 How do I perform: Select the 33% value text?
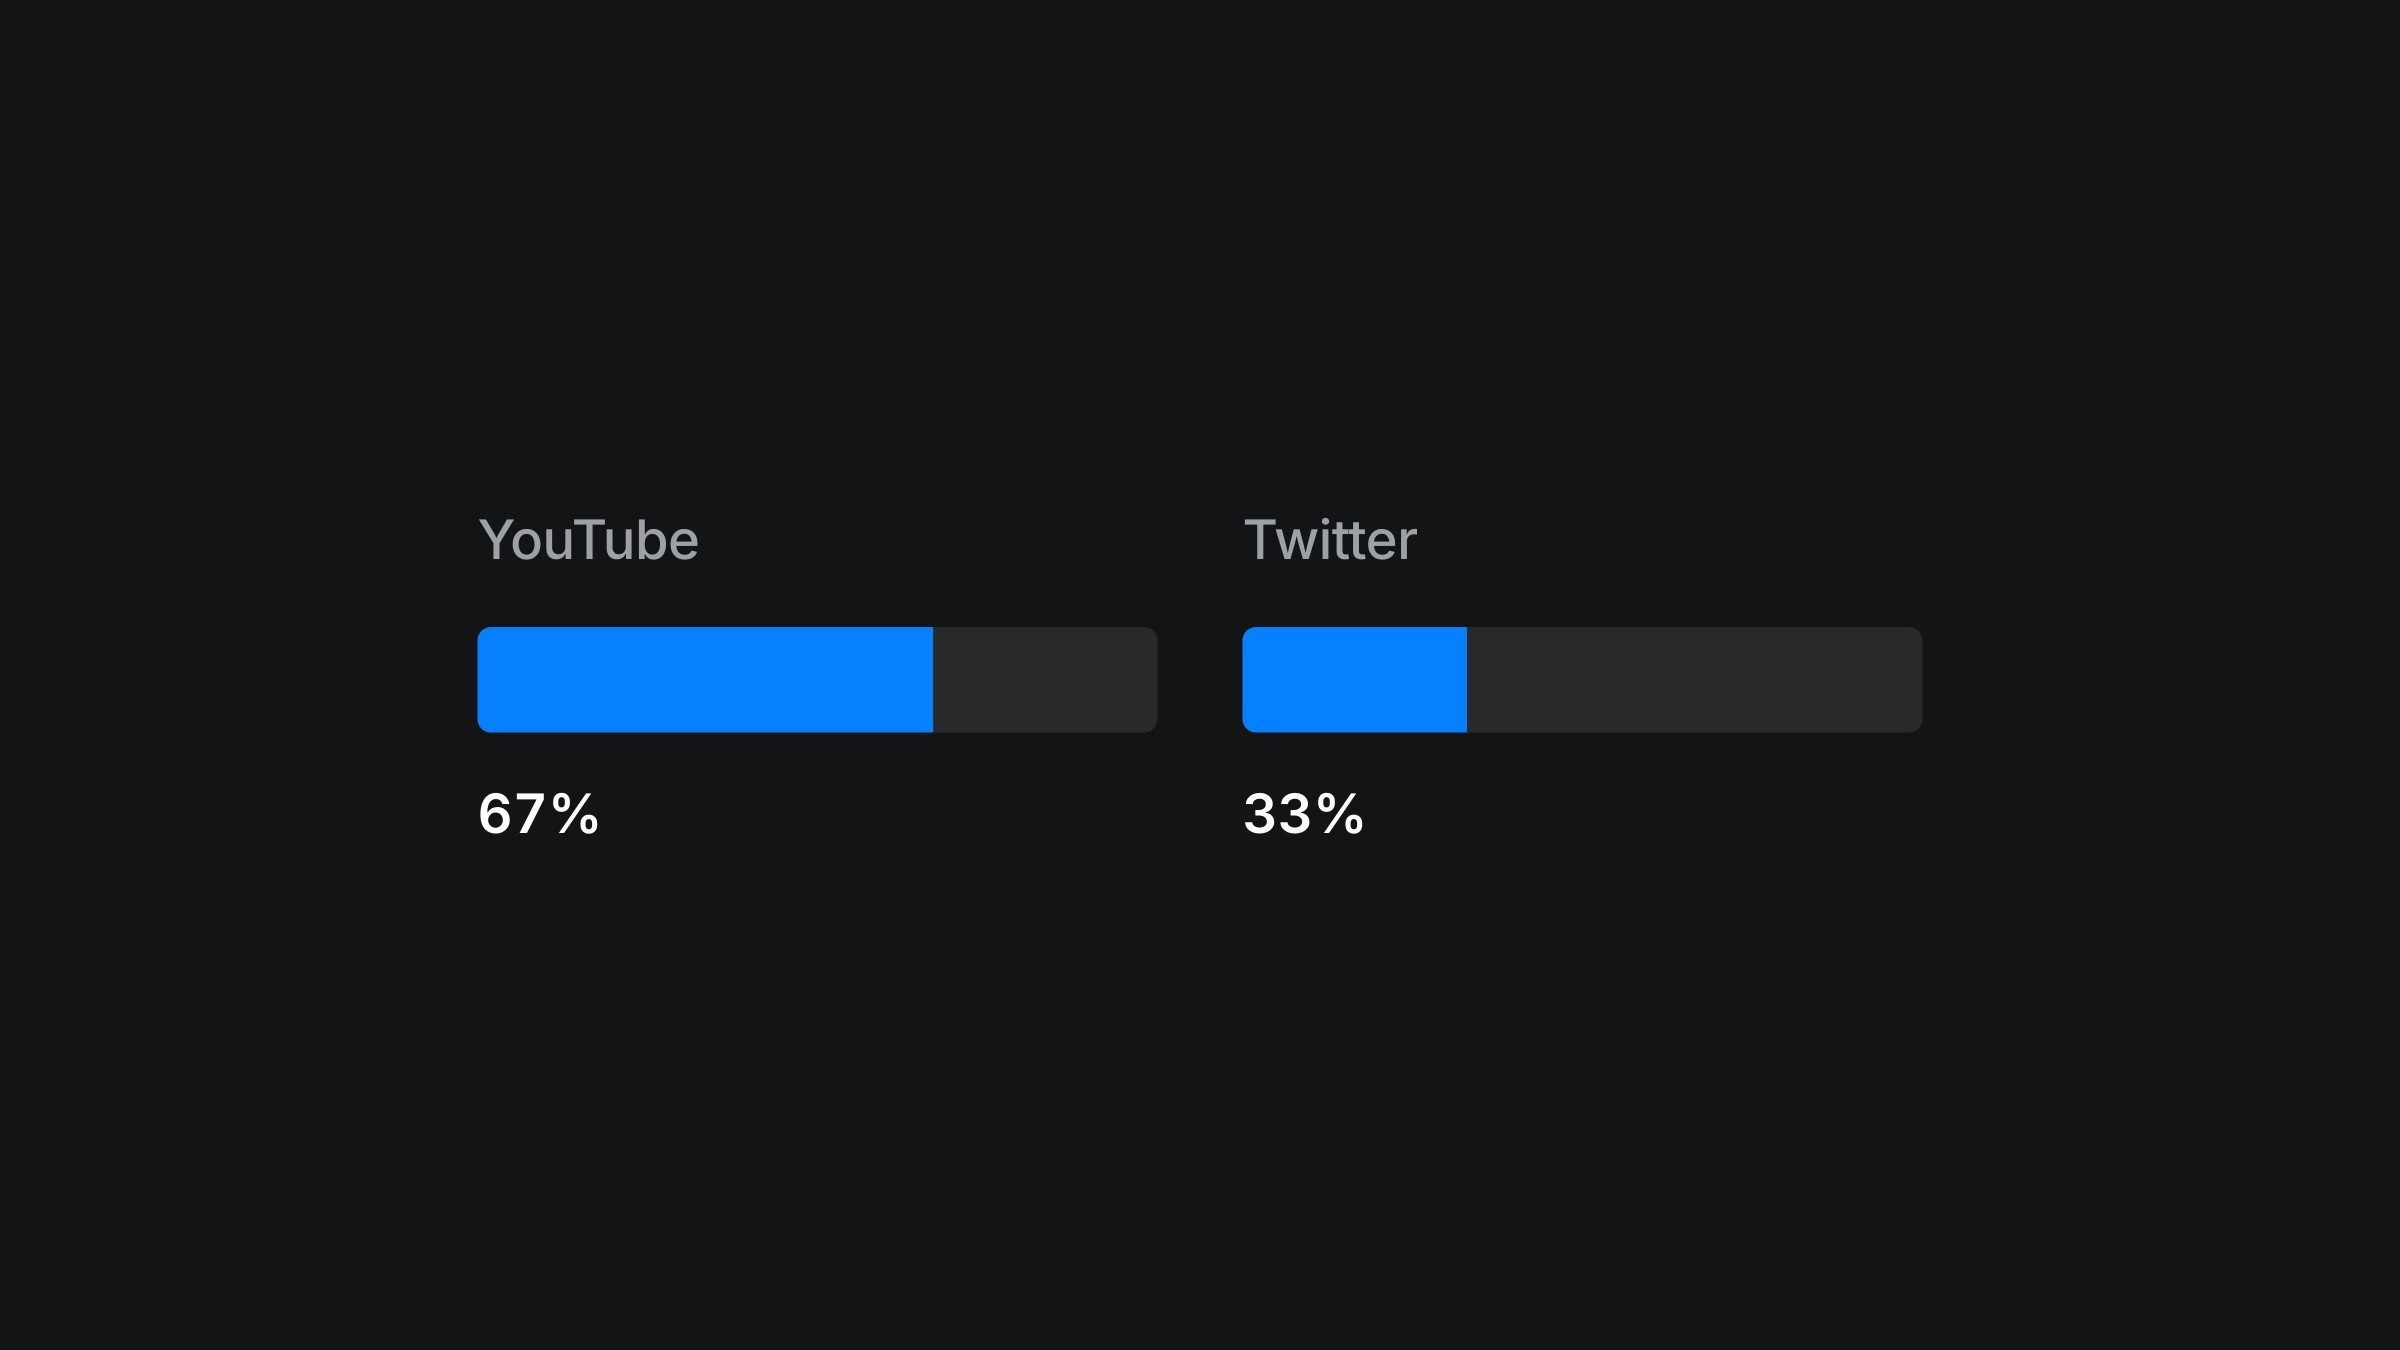pyautogui.click(x=1303, y=813)
